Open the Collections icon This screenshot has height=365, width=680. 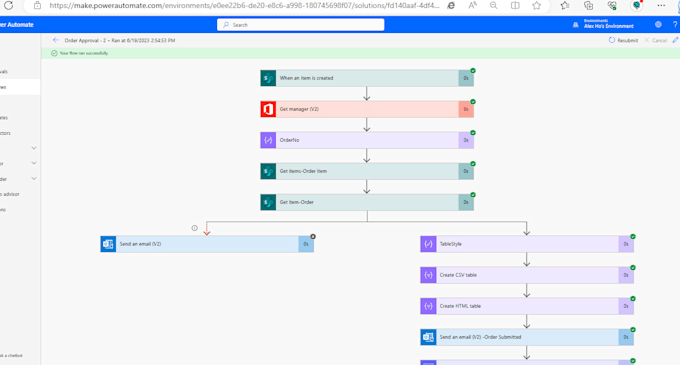(x=588, y=6)
